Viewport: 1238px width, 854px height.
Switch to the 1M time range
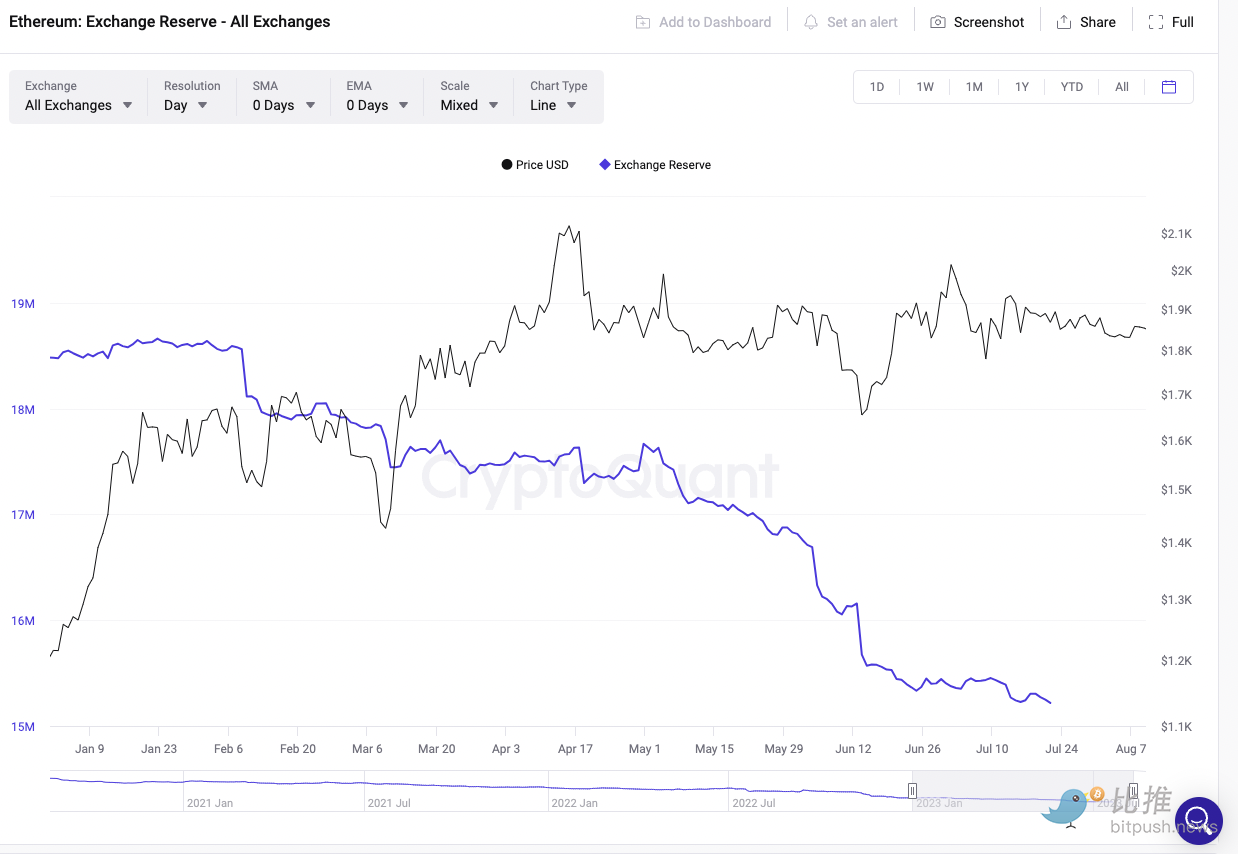(x=974, y=87)
